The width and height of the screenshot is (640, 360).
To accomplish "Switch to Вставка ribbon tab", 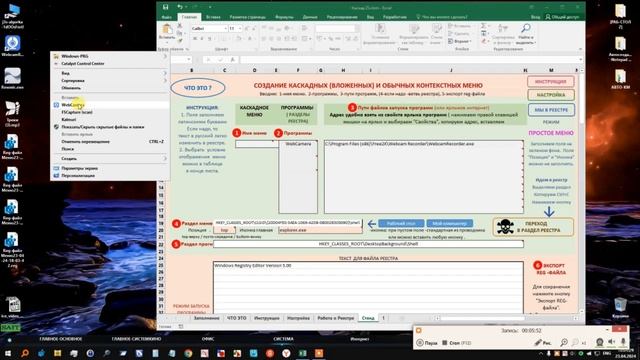I will point(213,17).
